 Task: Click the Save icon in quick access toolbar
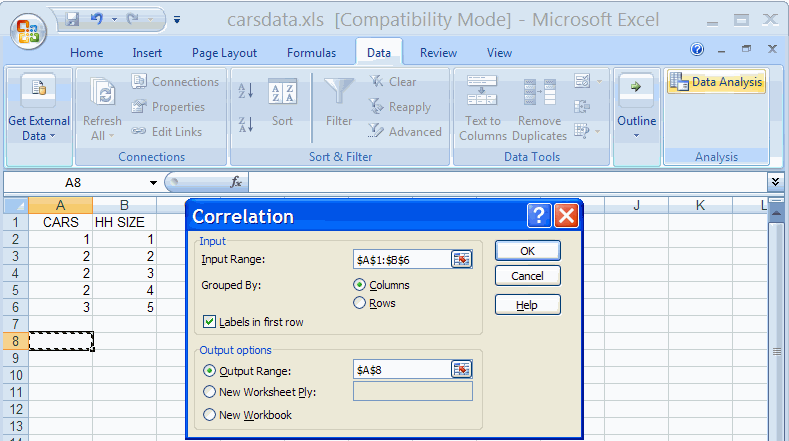click(72, 19)
